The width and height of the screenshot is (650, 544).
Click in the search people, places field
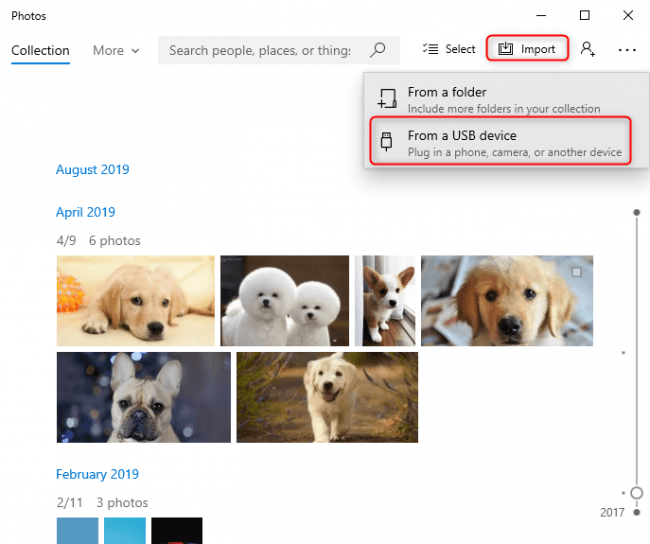(x=260, y=50)
